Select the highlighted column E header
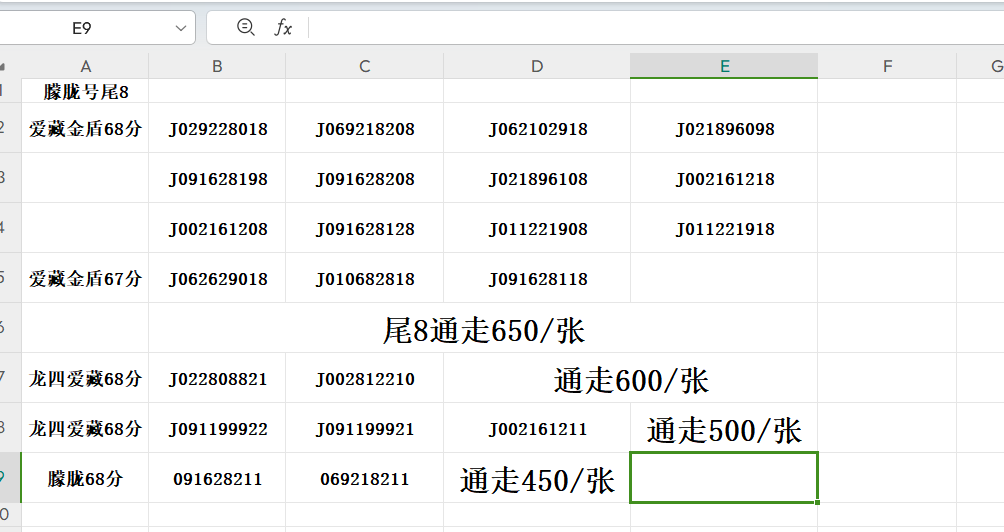The height and width of the screenshot is (532, 1004). point(723,66)
